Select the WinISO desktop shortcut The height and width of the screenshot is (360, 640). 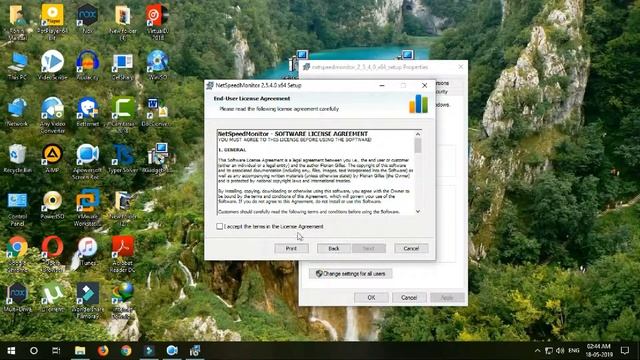(x=158, y=65)
